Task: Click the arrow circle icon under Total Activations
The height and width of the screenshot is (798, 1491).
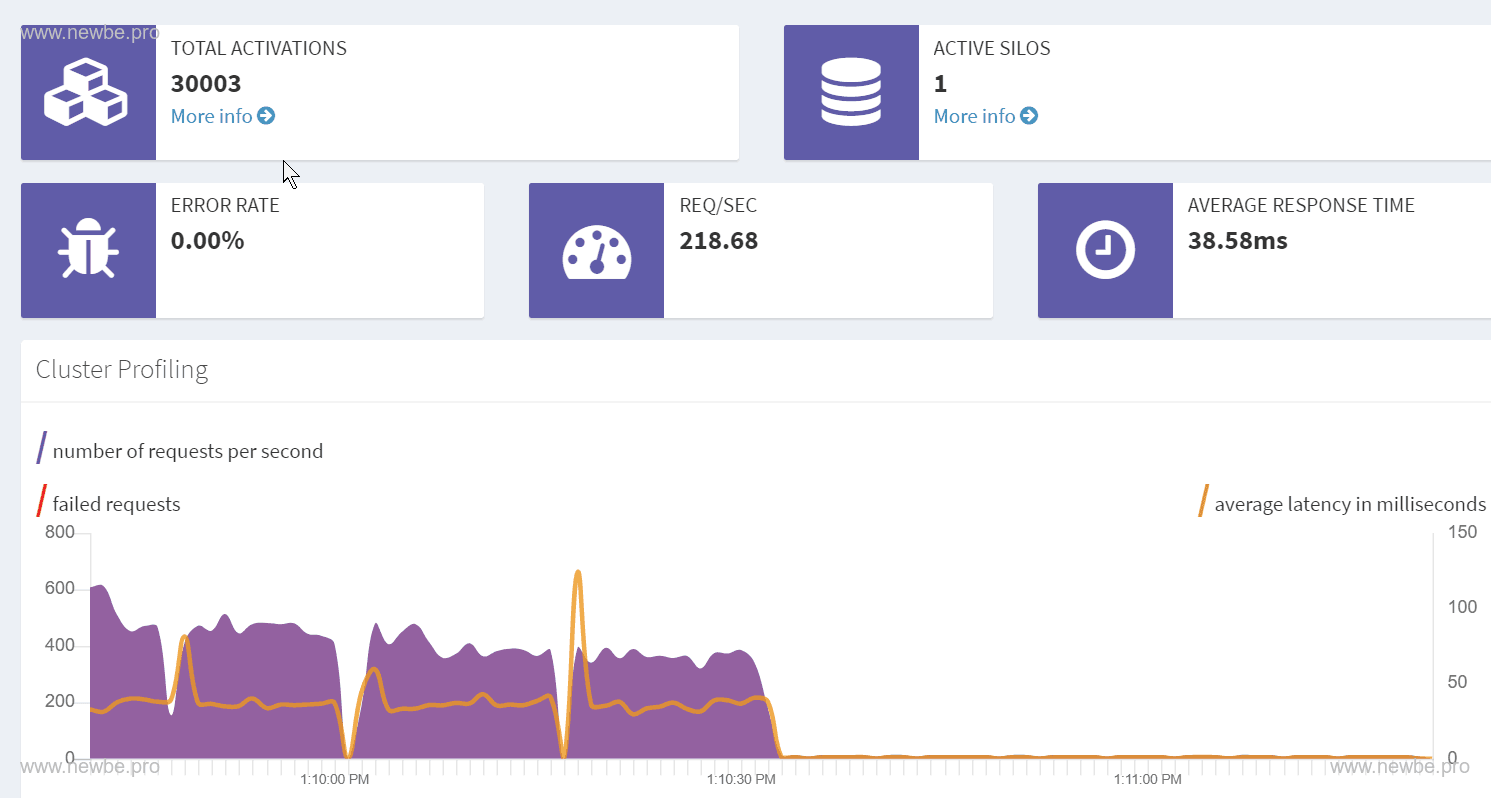Action: pyautogui.click(x=266, y=116)
